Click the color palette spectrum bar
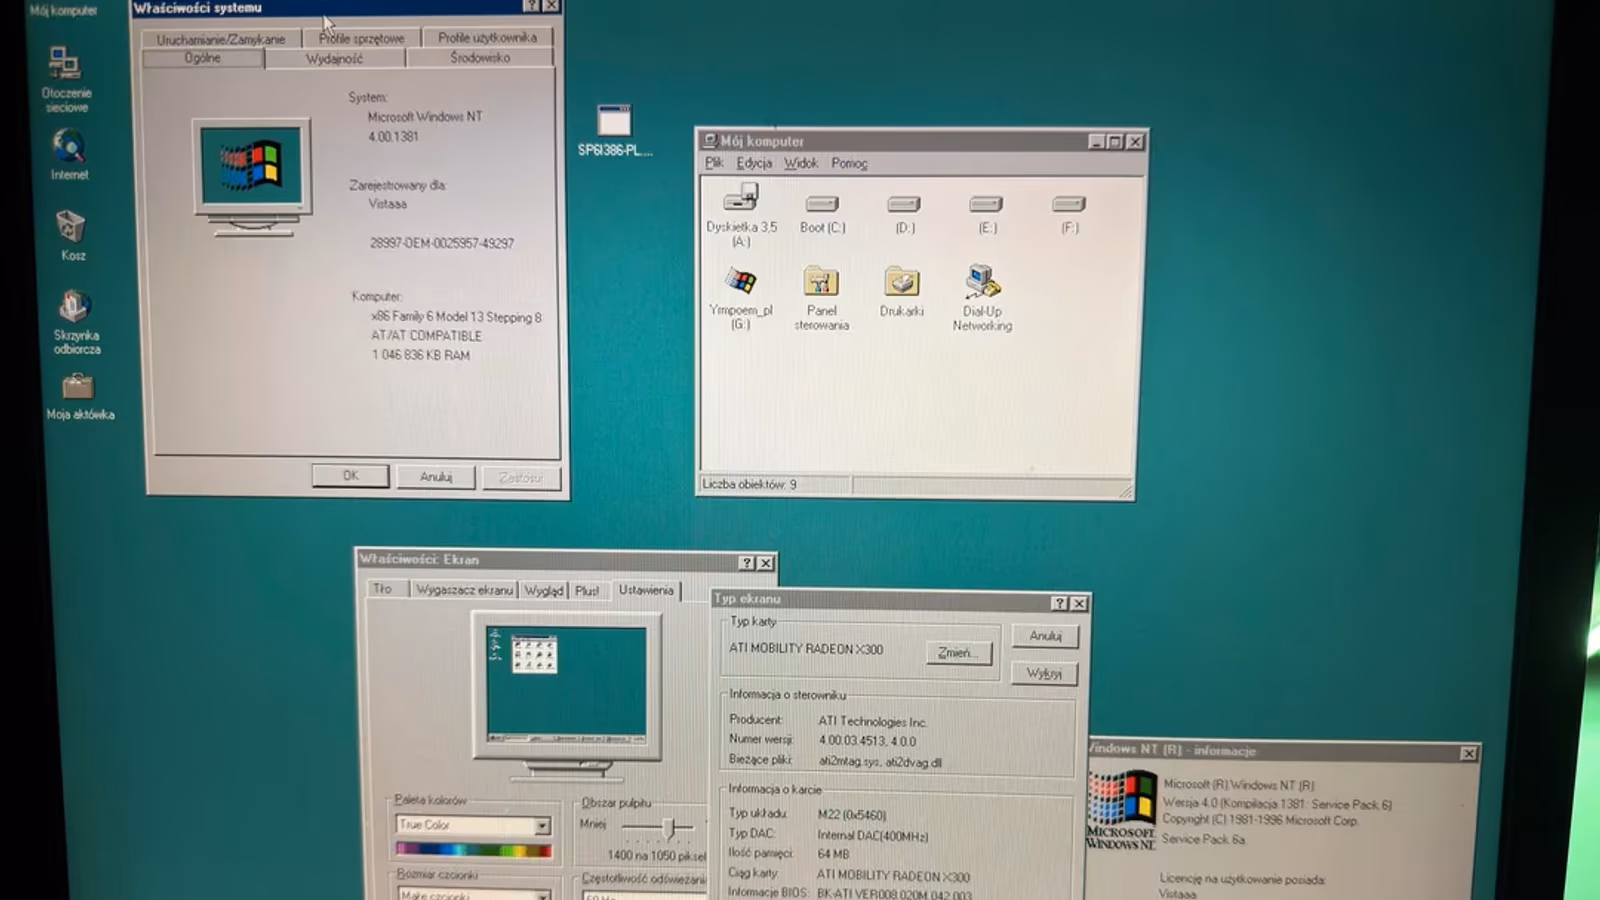1600x900 pixels. [473, 850]
